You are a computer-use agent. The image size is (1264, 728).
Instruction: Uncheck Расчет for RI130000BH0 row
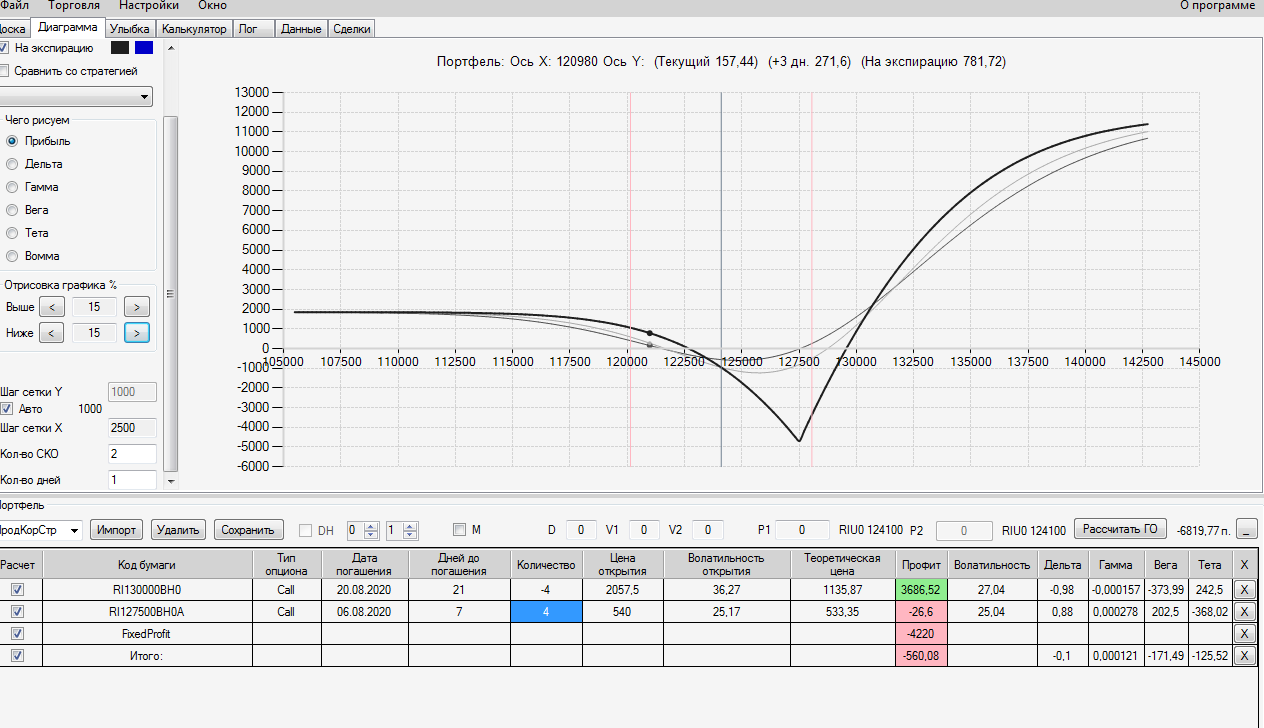17,590
